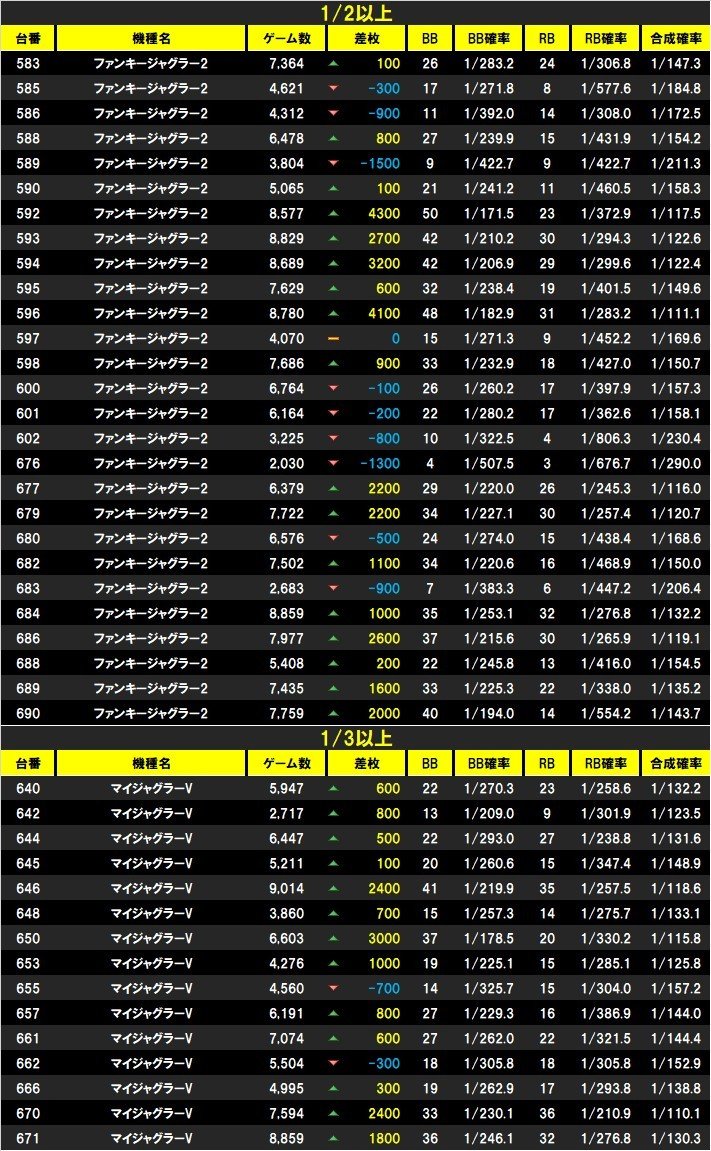The height and width of the screenshot is (1151, 711).
Task: Click the red down arrow in row 676
Action: tap(334, 463)
